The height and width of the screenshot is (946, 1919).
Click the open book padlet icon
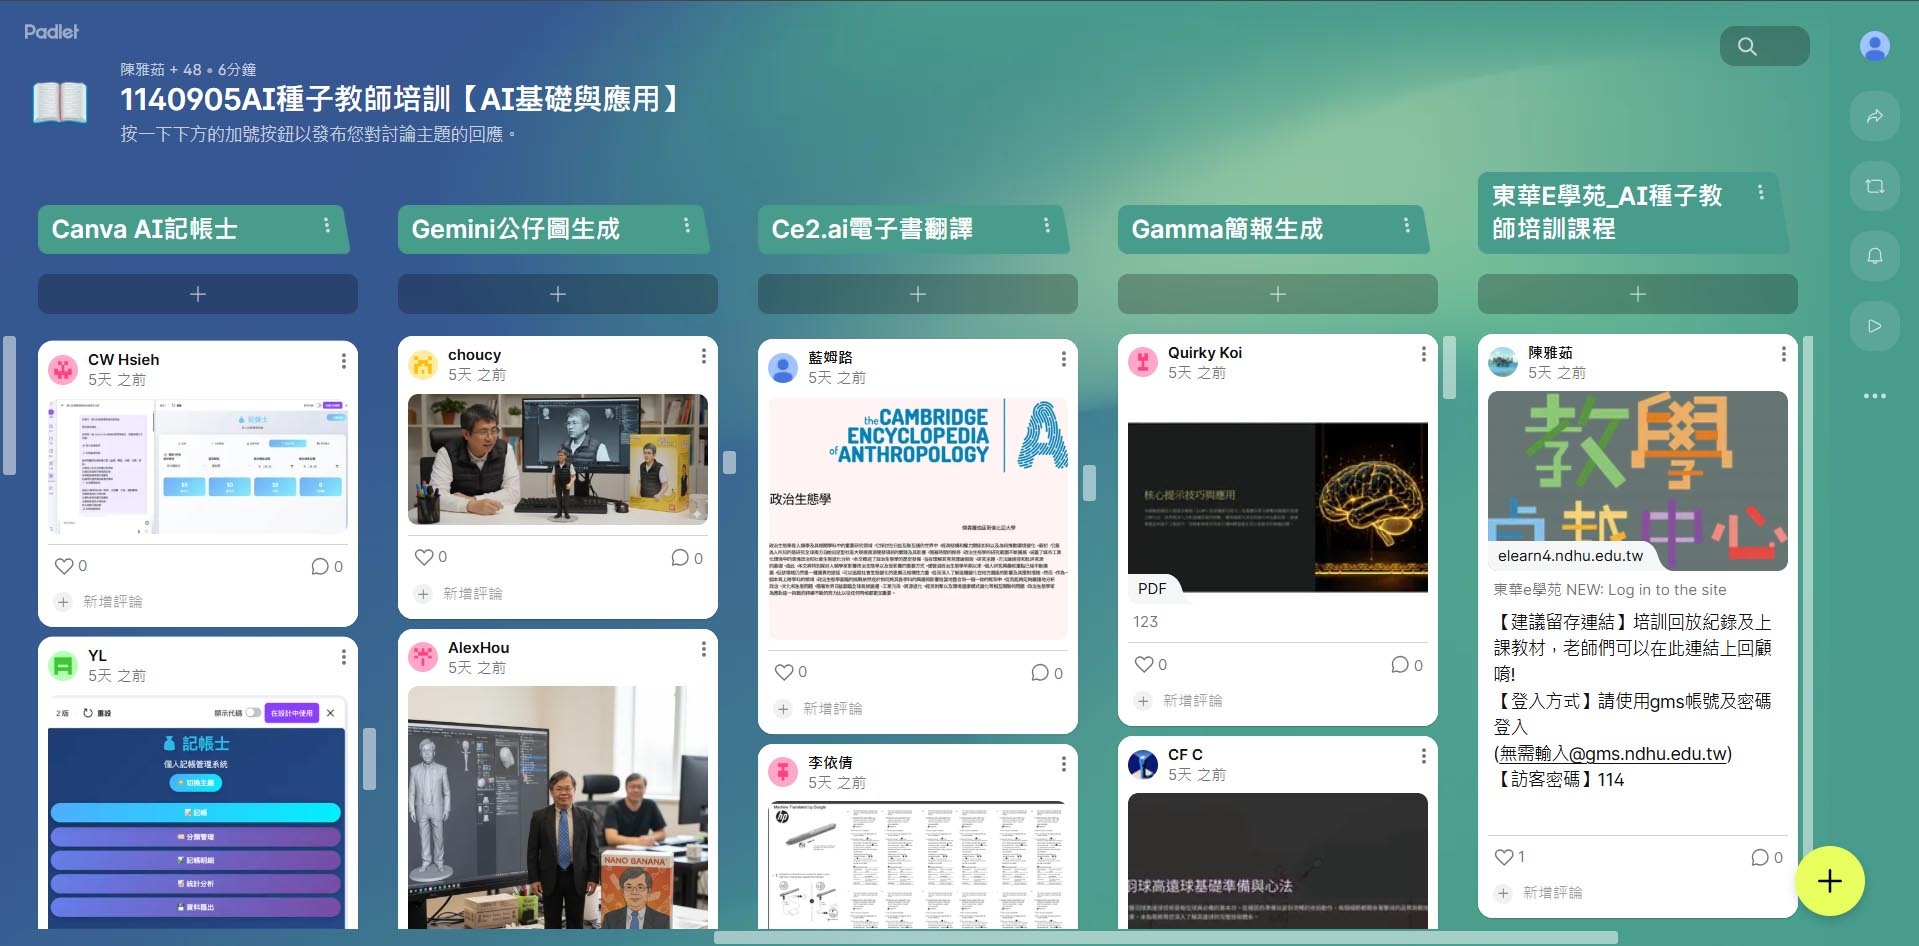pyautogui.click(x=60, y=102)
